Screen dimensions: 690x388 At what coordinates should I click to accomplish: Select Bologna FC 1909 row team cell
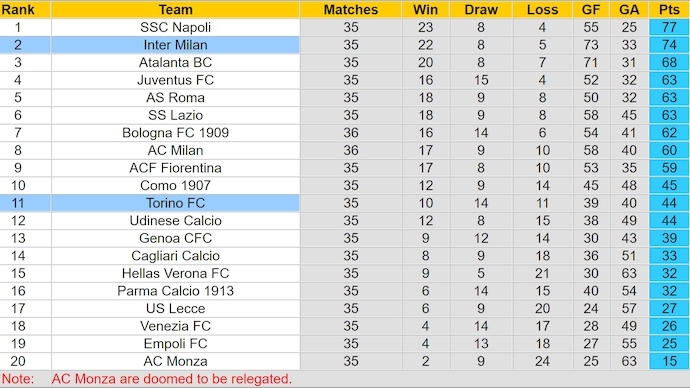click(x=176, y=133)
